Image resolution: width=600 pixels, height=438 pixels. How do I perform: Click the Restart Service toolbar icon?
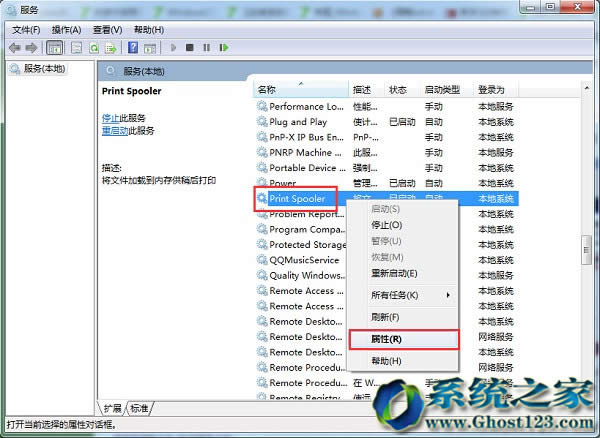224,47
